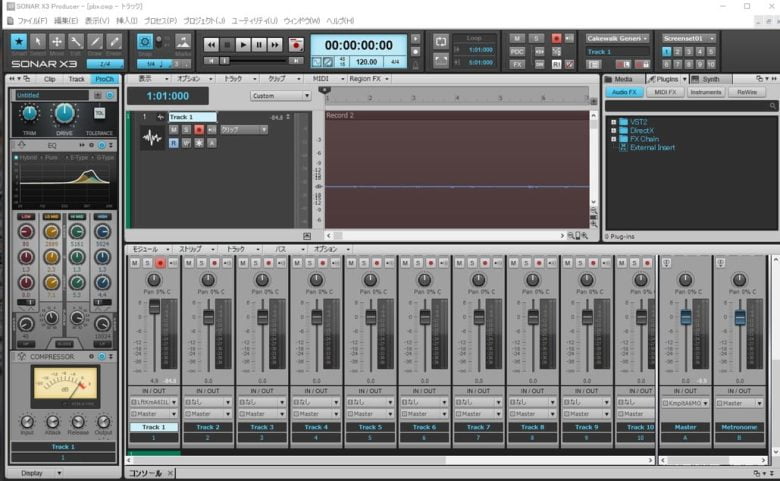Open the ファイル(F) menu

[32, 20]
